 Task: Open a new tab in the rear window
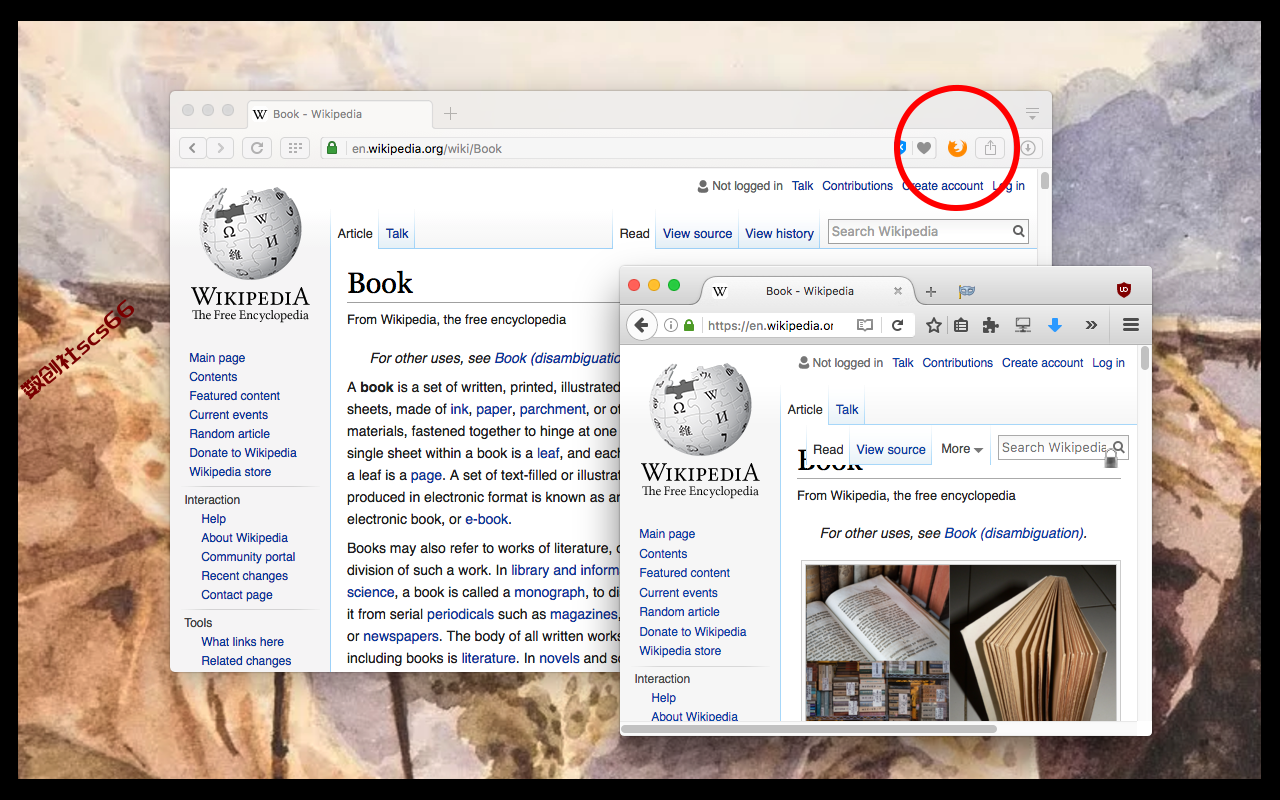tap(451, 114)
